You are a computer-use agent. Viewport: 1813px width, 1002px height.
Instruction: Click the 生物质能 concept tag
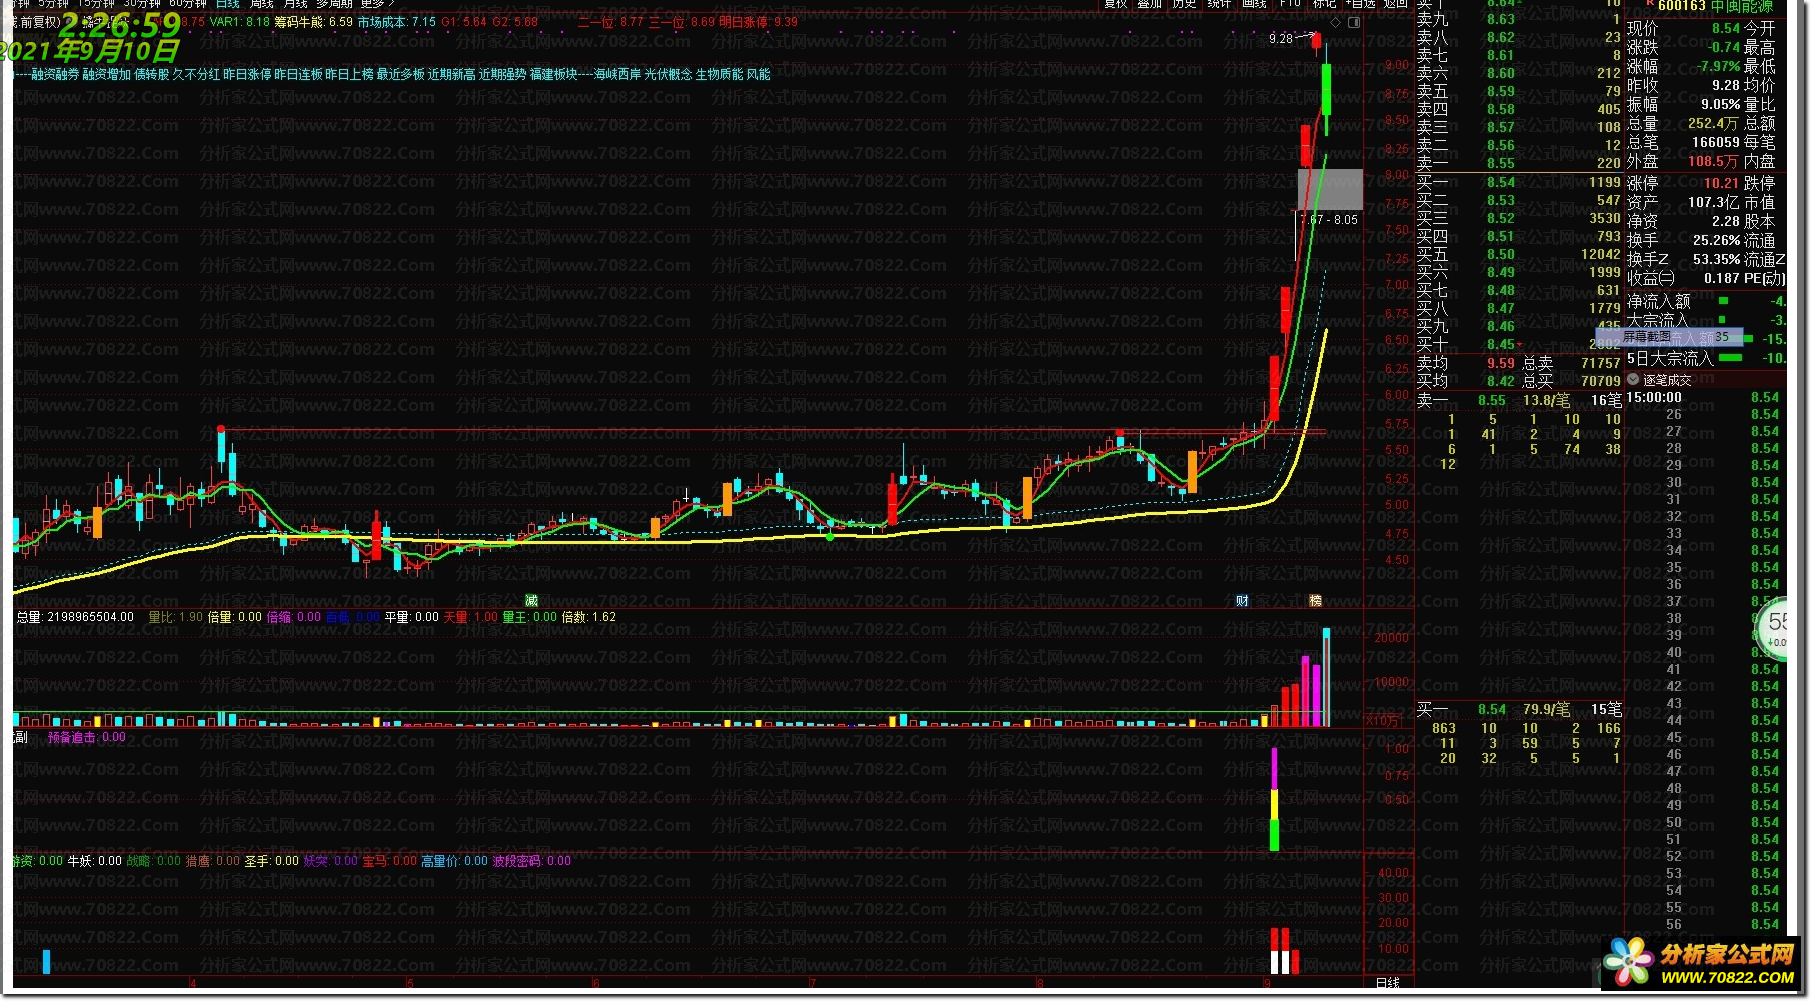click(720, 75)
